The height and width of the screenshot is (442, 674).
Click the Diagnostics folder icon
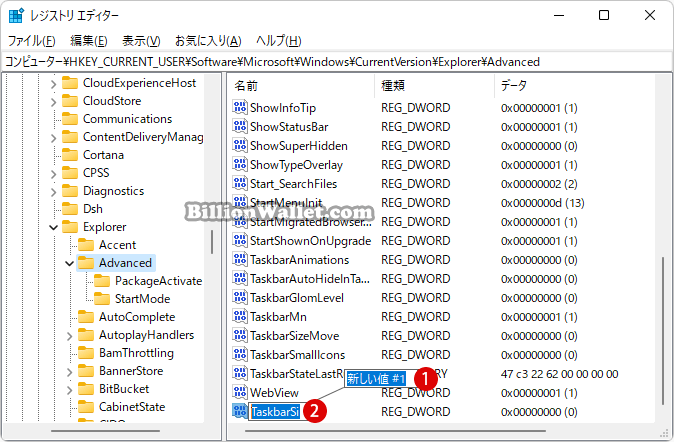pyautogui.click(x=70, y=190)
